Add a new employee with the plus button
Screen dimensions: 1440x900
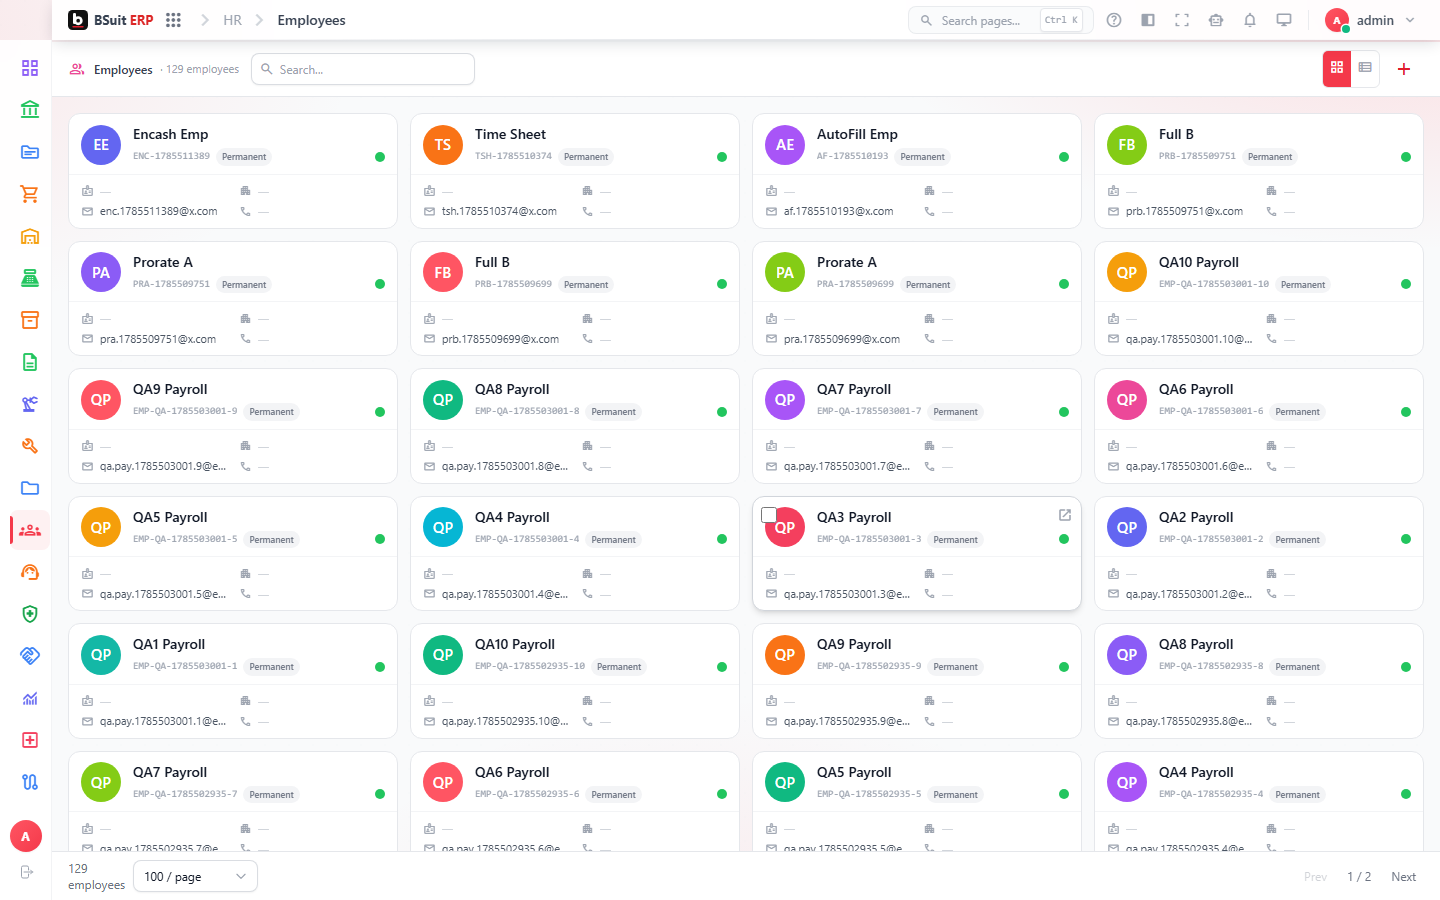[1404, 69]
